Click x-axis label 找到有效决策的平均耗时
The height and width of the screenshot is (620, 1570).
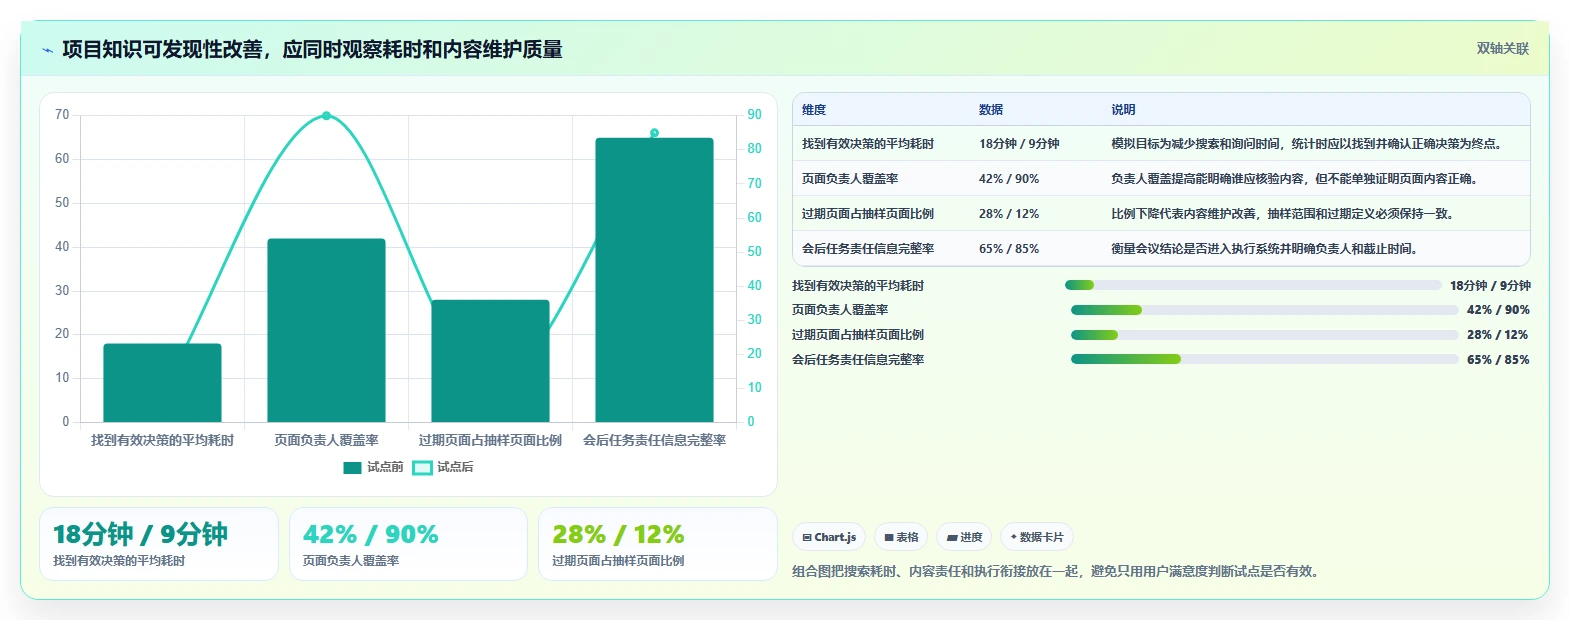coord(162,440)
